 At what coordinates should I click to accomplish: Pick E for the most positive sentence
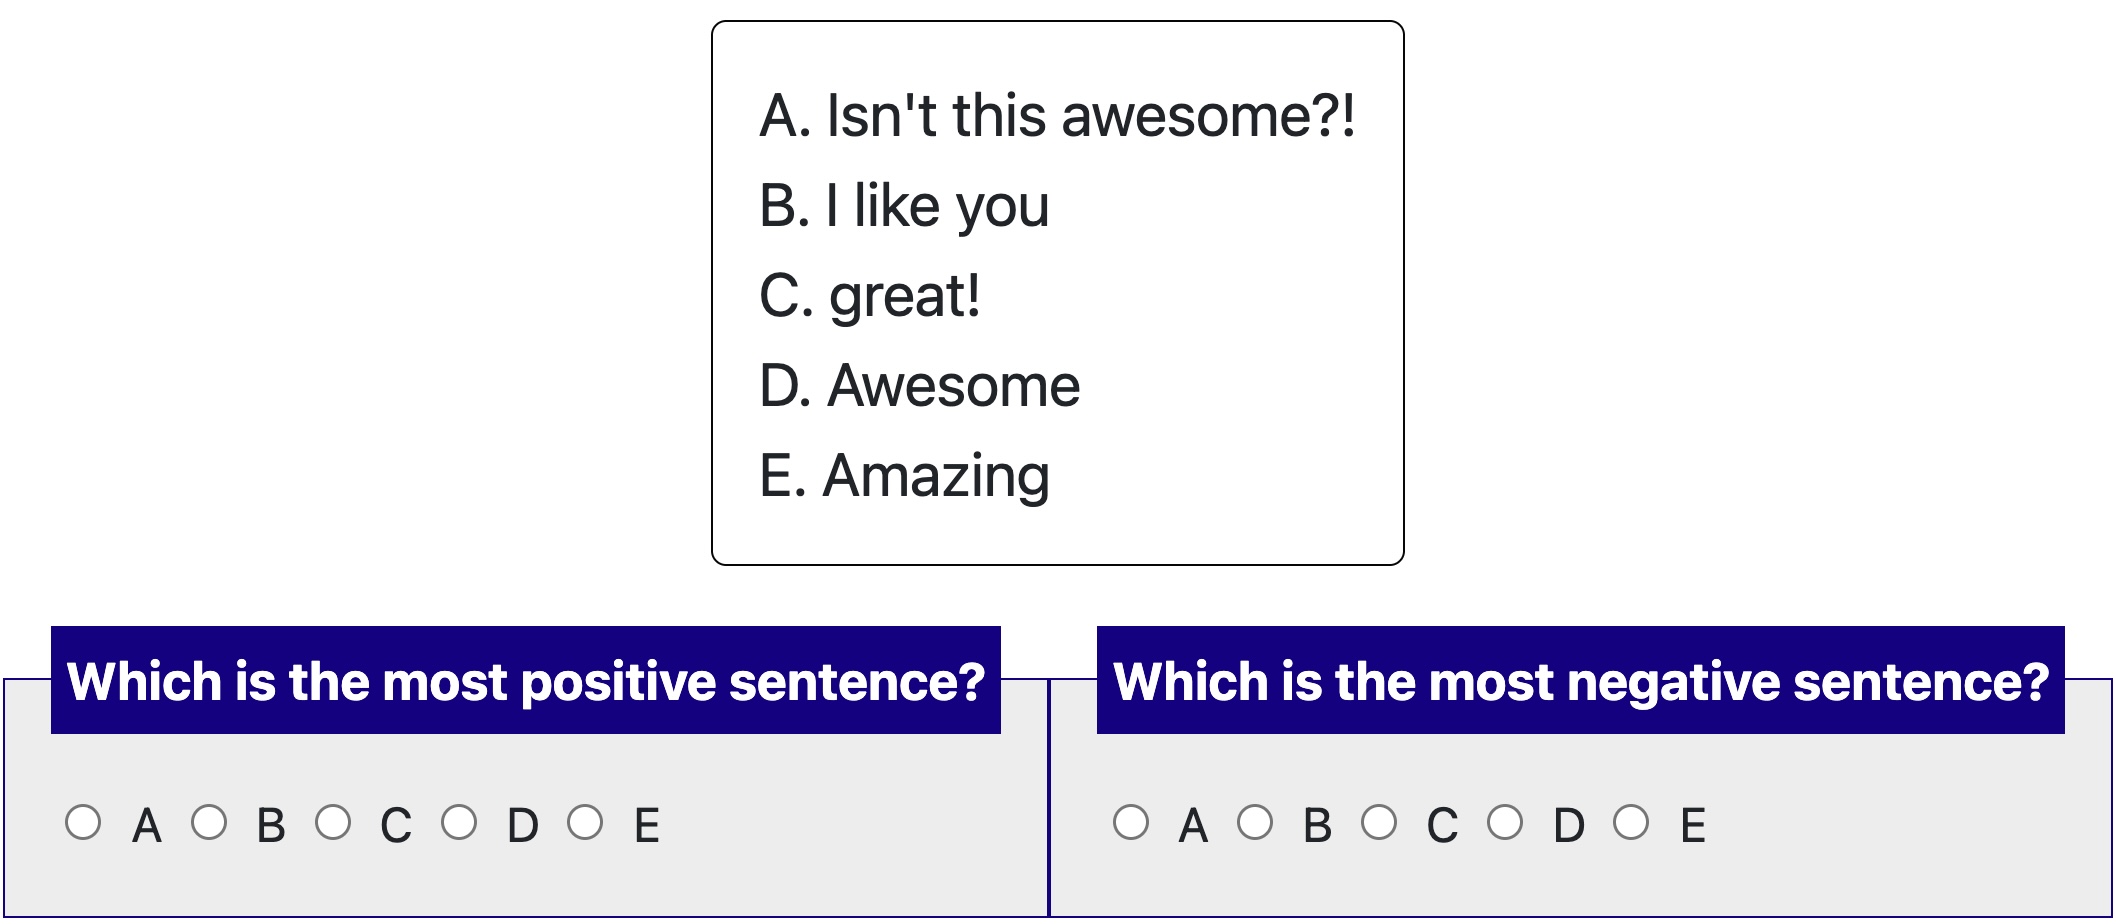tap(585, 822)
